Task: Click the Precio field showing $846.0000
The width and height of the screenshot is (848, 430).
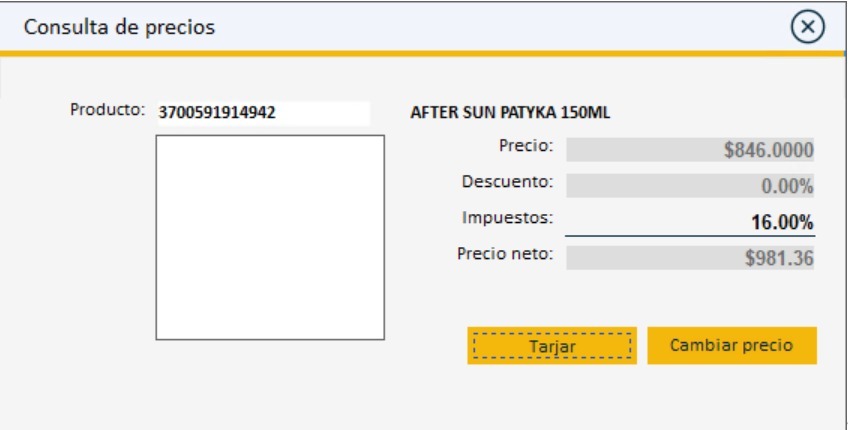Action: [x=690, y=150]
